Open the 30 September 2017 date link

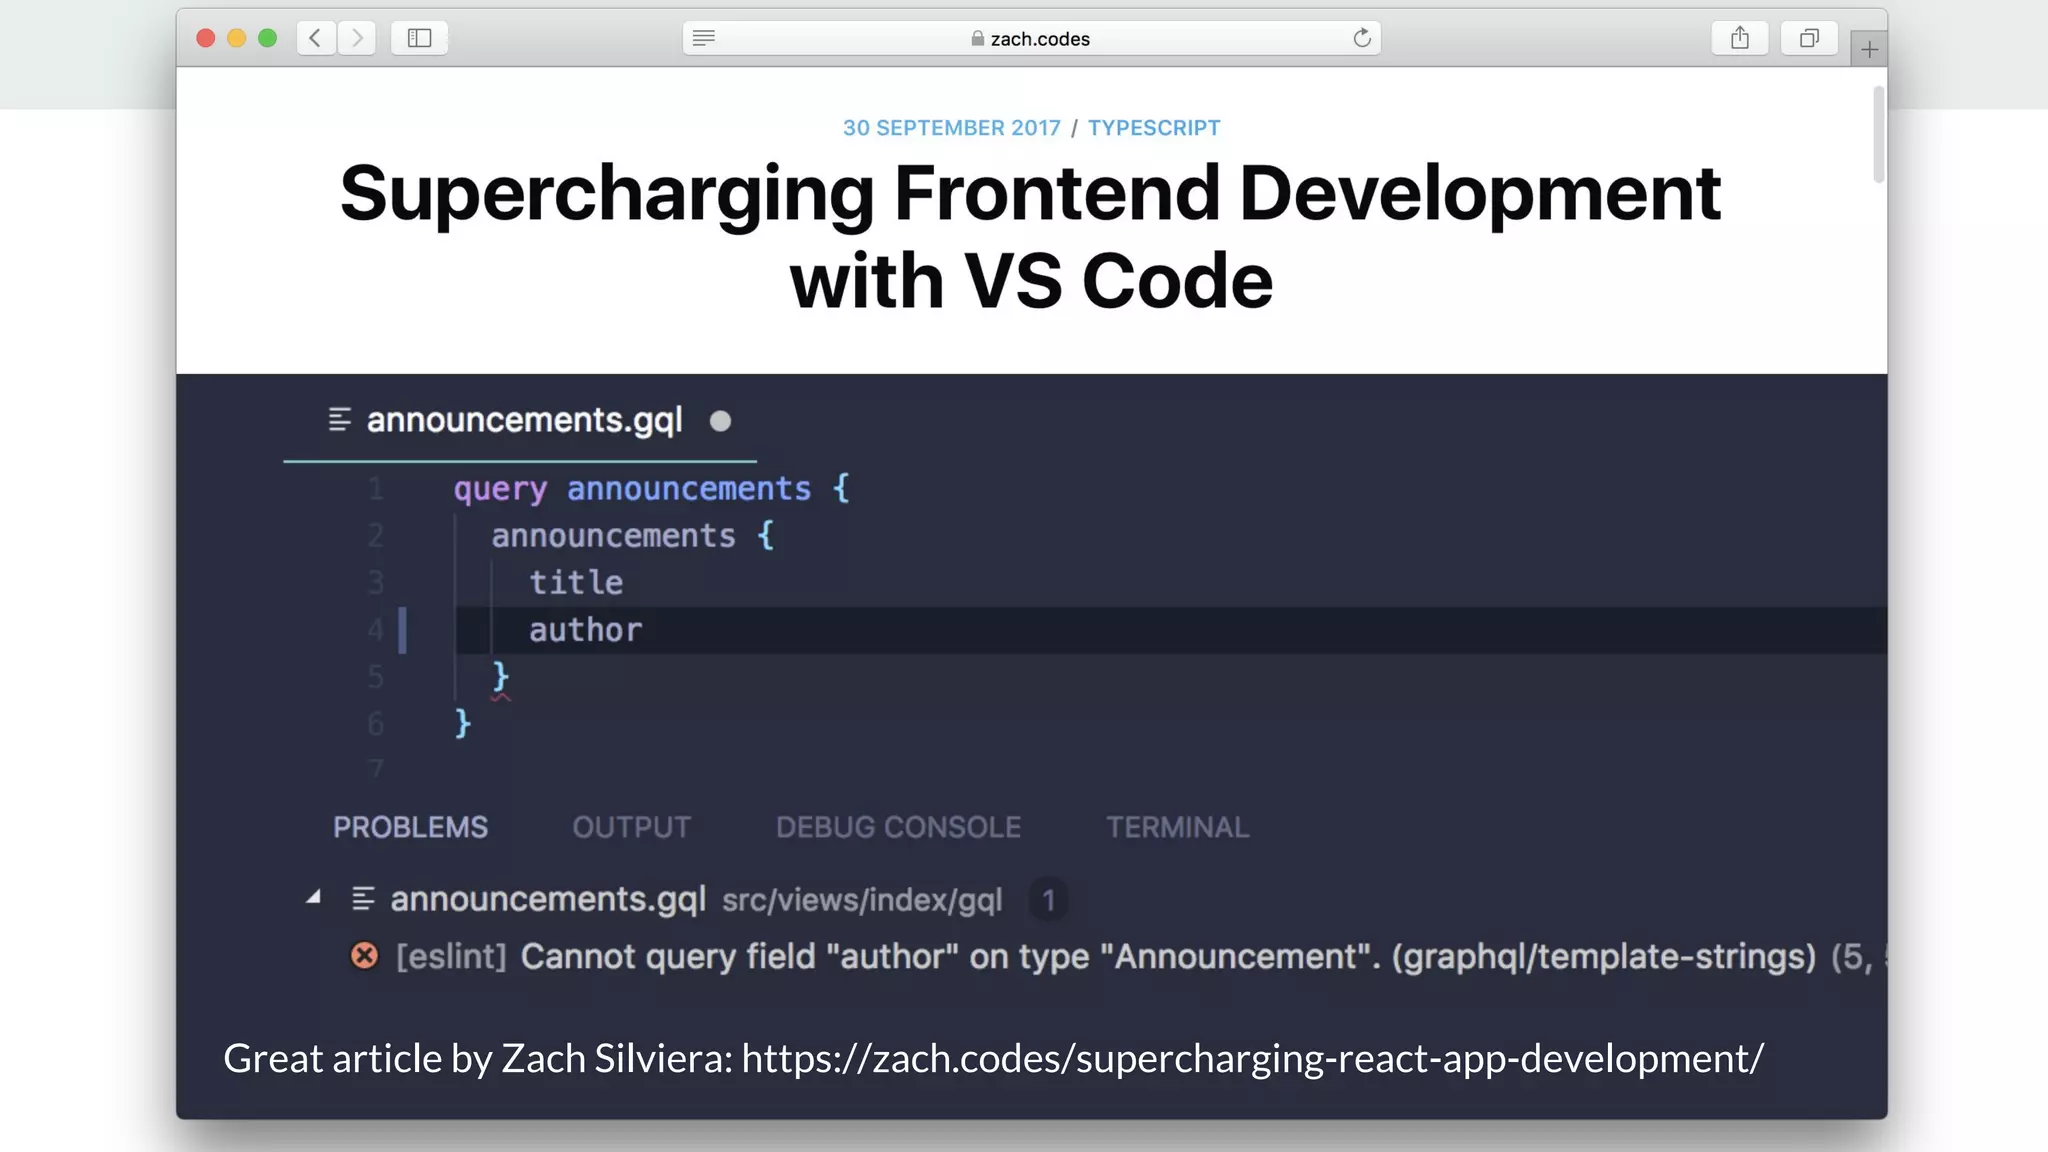coord(951,128)
